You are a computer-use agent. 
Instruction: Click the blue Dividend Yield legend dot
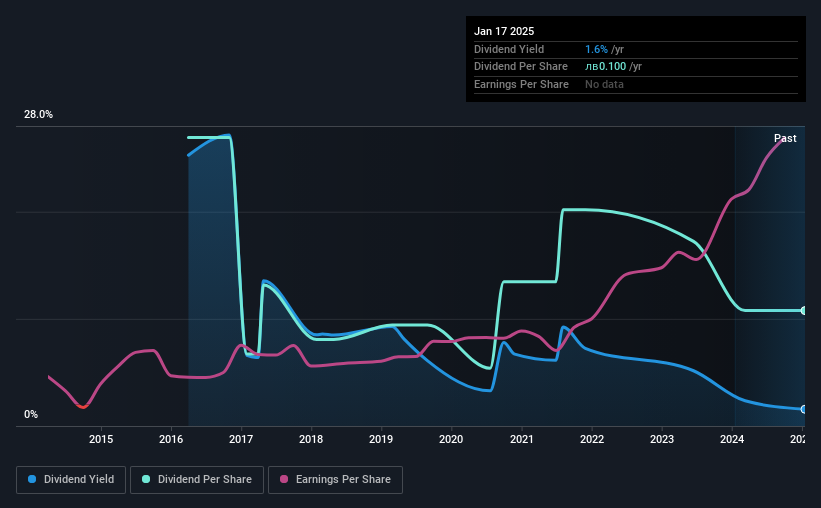click(32, 479)
